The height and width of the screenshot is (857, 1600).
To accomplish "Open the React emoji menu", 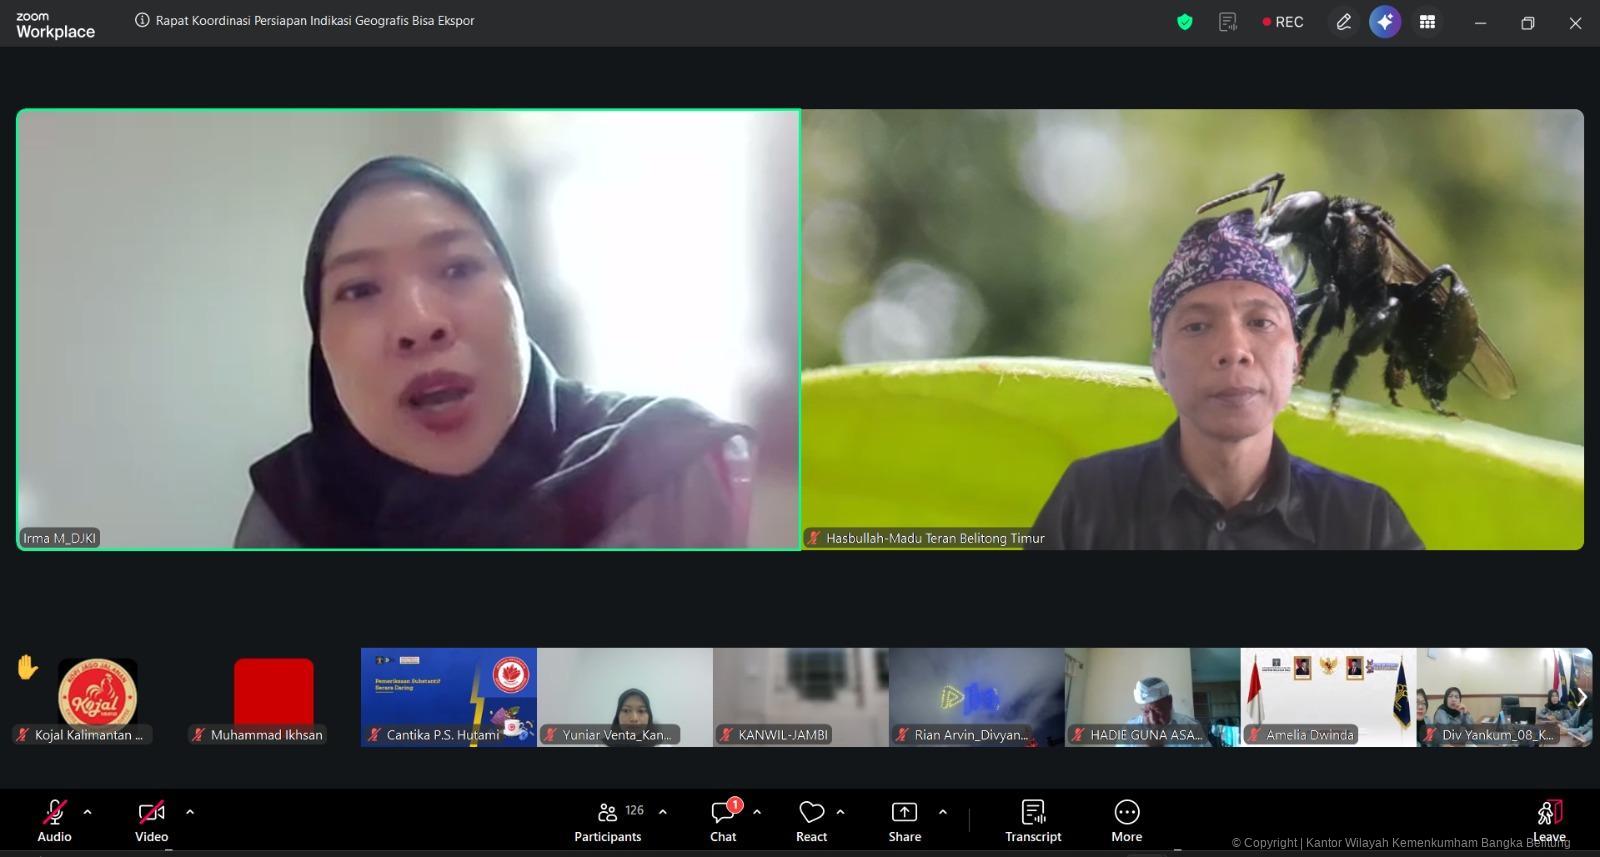I will 811,820.
